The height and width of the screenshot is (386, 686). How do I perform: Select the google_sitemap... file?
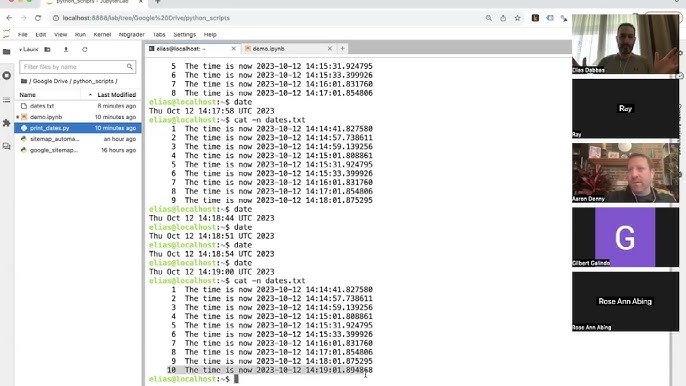click(78, 150)
